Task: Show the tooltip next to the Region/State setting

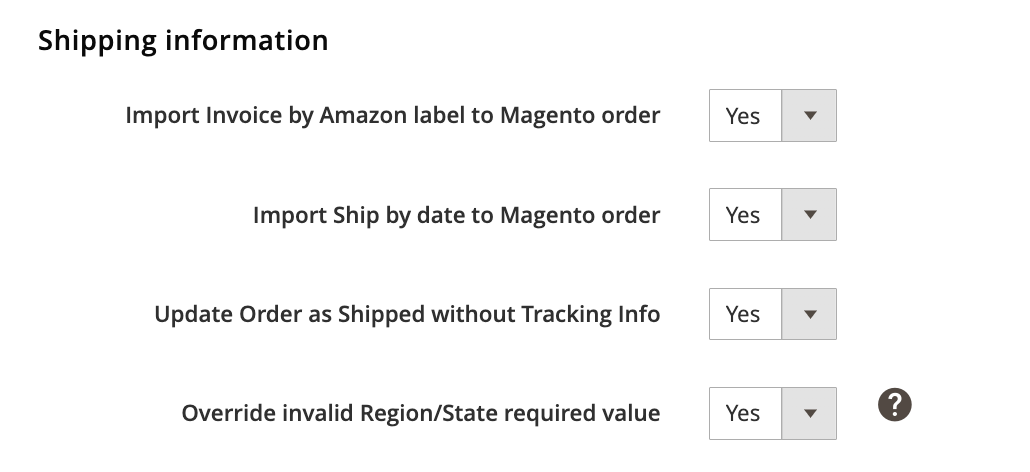Action: click(895, 405)
